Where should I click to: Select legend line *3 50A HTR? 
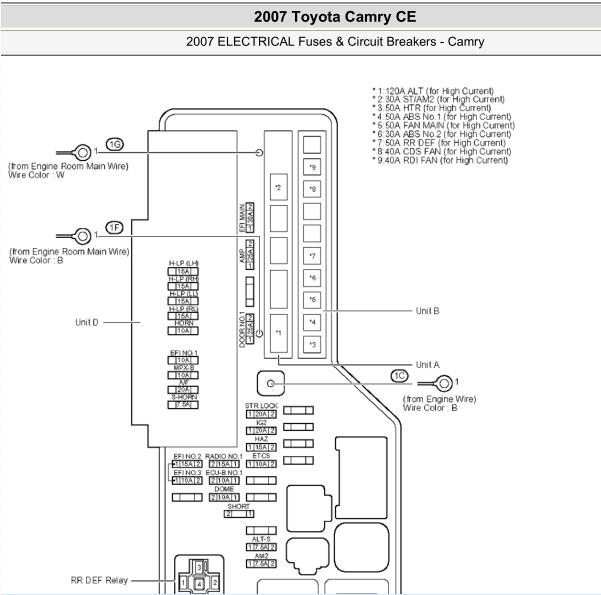coord(432,108)
